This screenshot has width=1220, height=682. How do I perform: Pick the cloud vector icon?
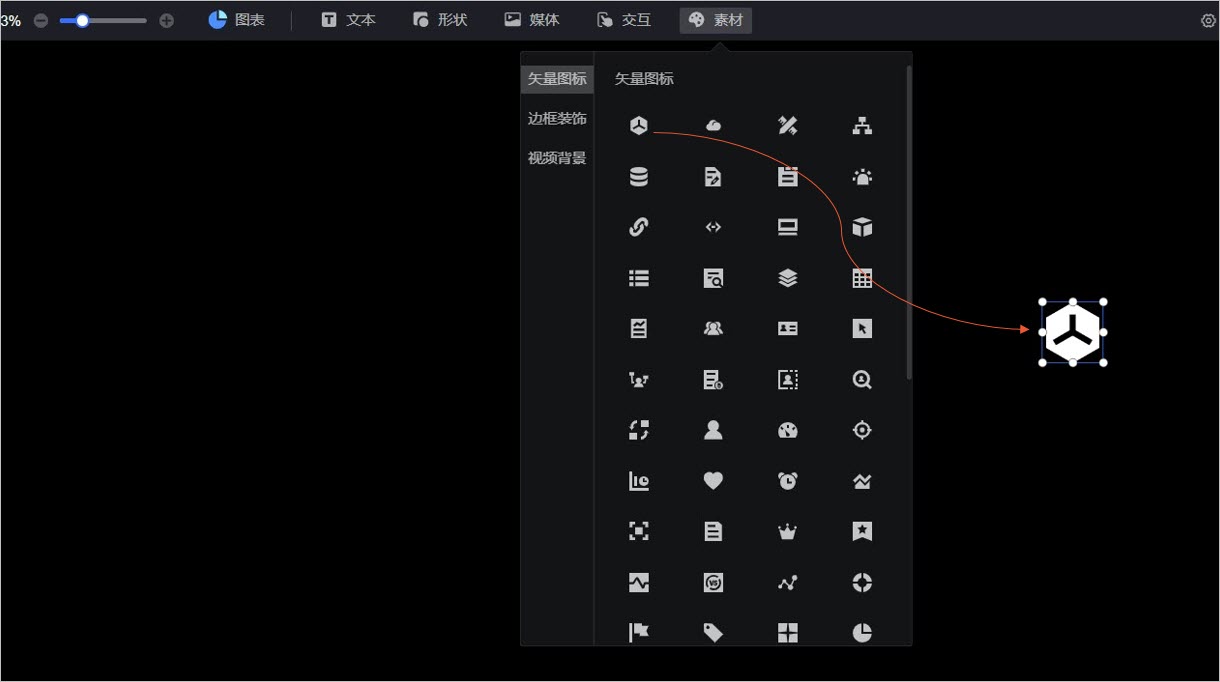713,125
